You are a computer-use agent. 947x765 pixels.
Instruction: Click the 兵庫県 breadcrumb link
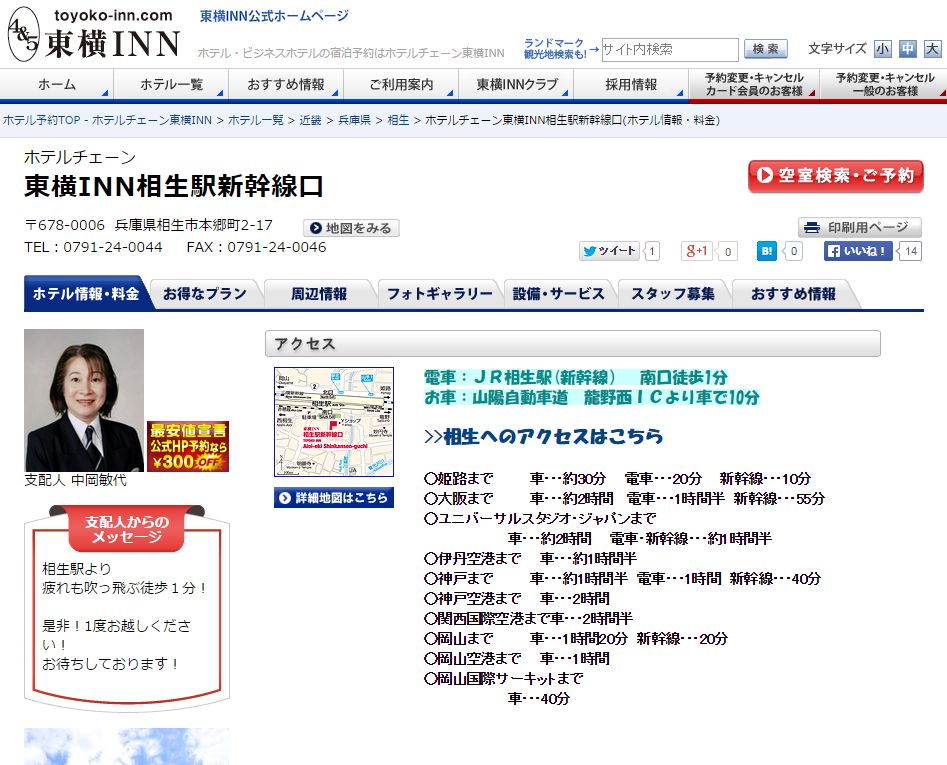(x=355, y=120)
